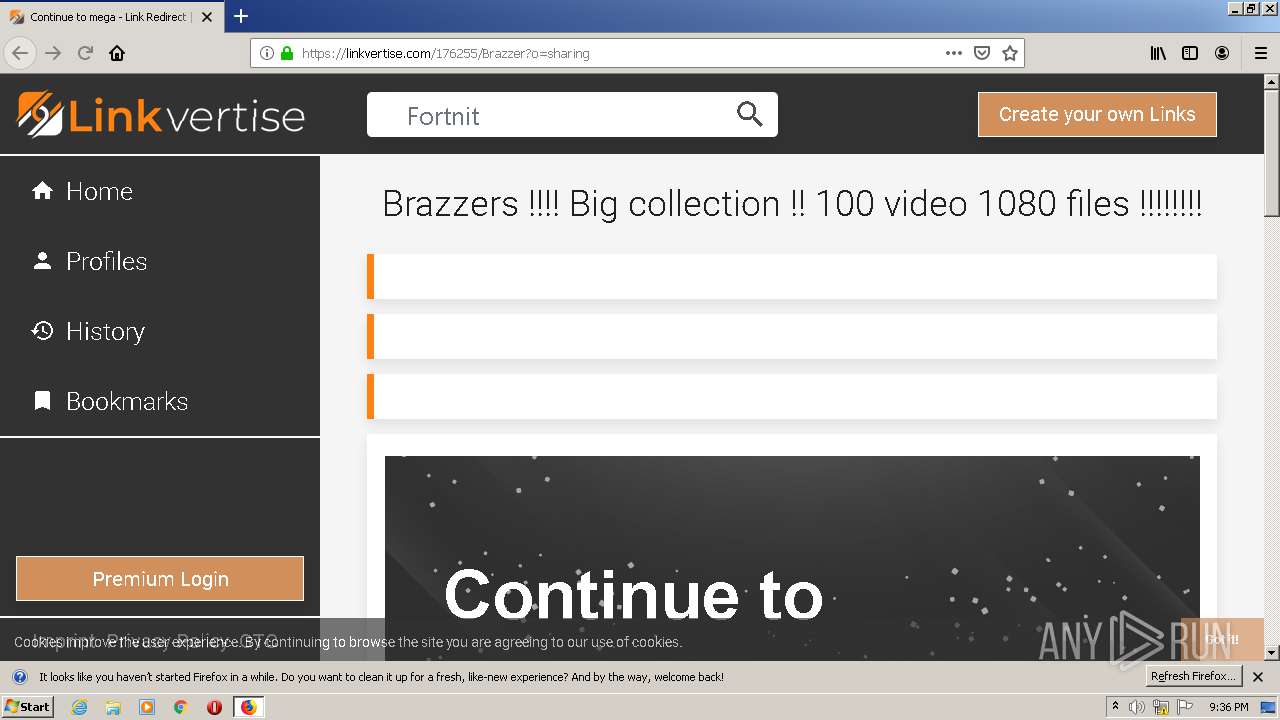Open the Firefox account icon
Image resolution: width=1280 pixels, height=720 pixels.
tap(1222, 53)
